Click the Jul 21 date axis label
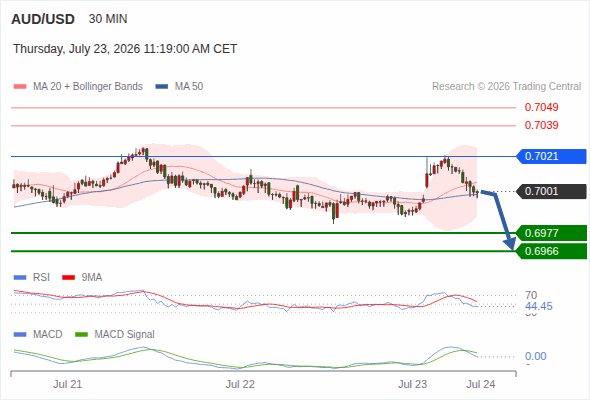 [67, 384]
